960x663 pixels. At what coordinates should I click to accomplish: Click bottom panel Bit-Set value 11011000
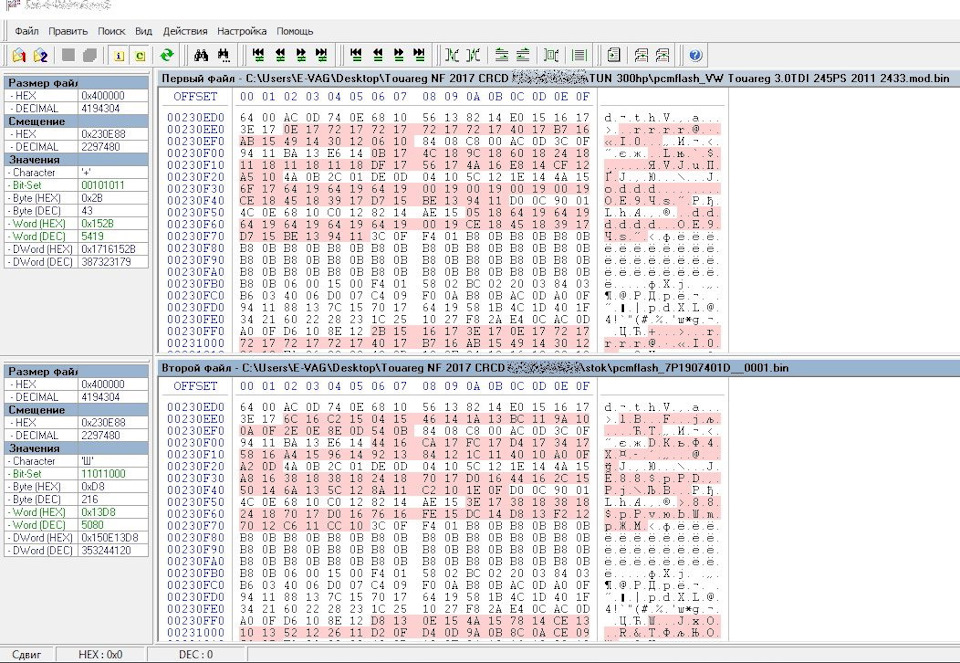point(113,473)
